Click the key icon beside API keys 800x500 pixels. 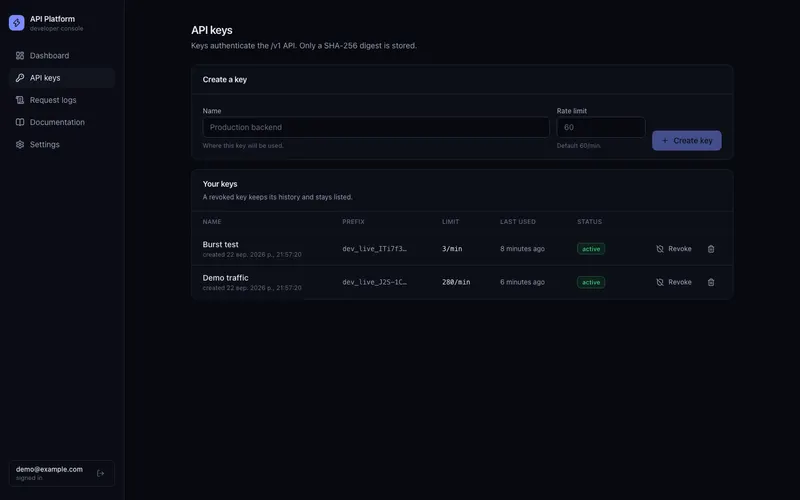pos(20,78)
